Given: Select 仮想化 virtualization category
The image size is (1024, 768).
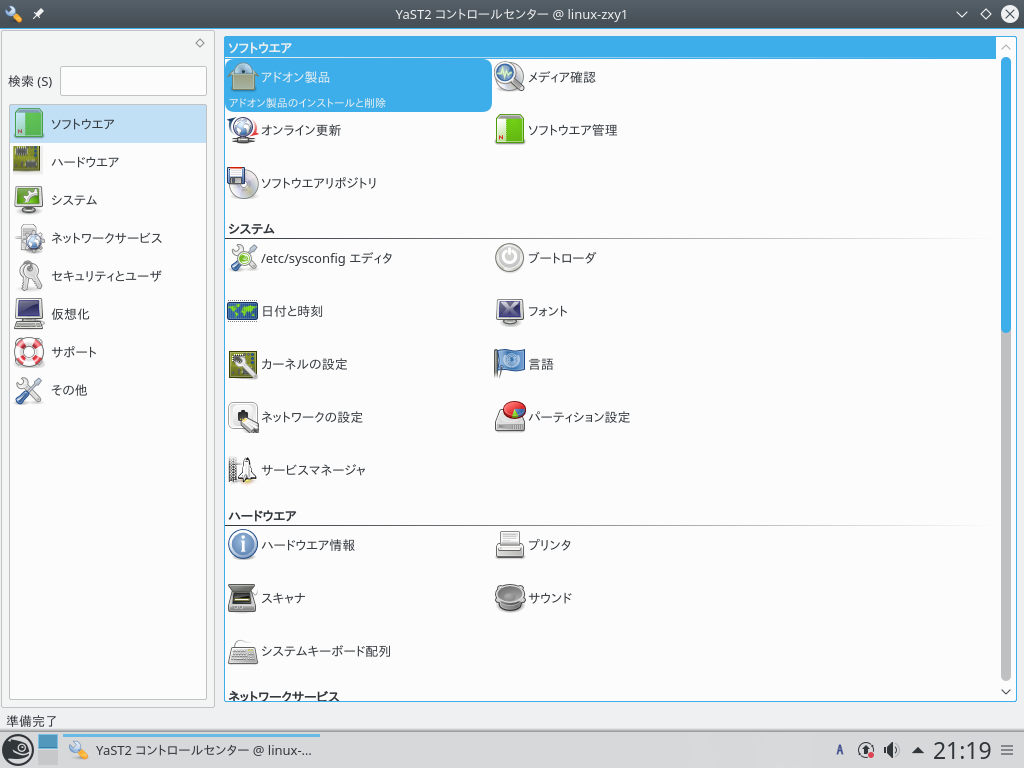Looking at the screenshot, I should 70,314.
